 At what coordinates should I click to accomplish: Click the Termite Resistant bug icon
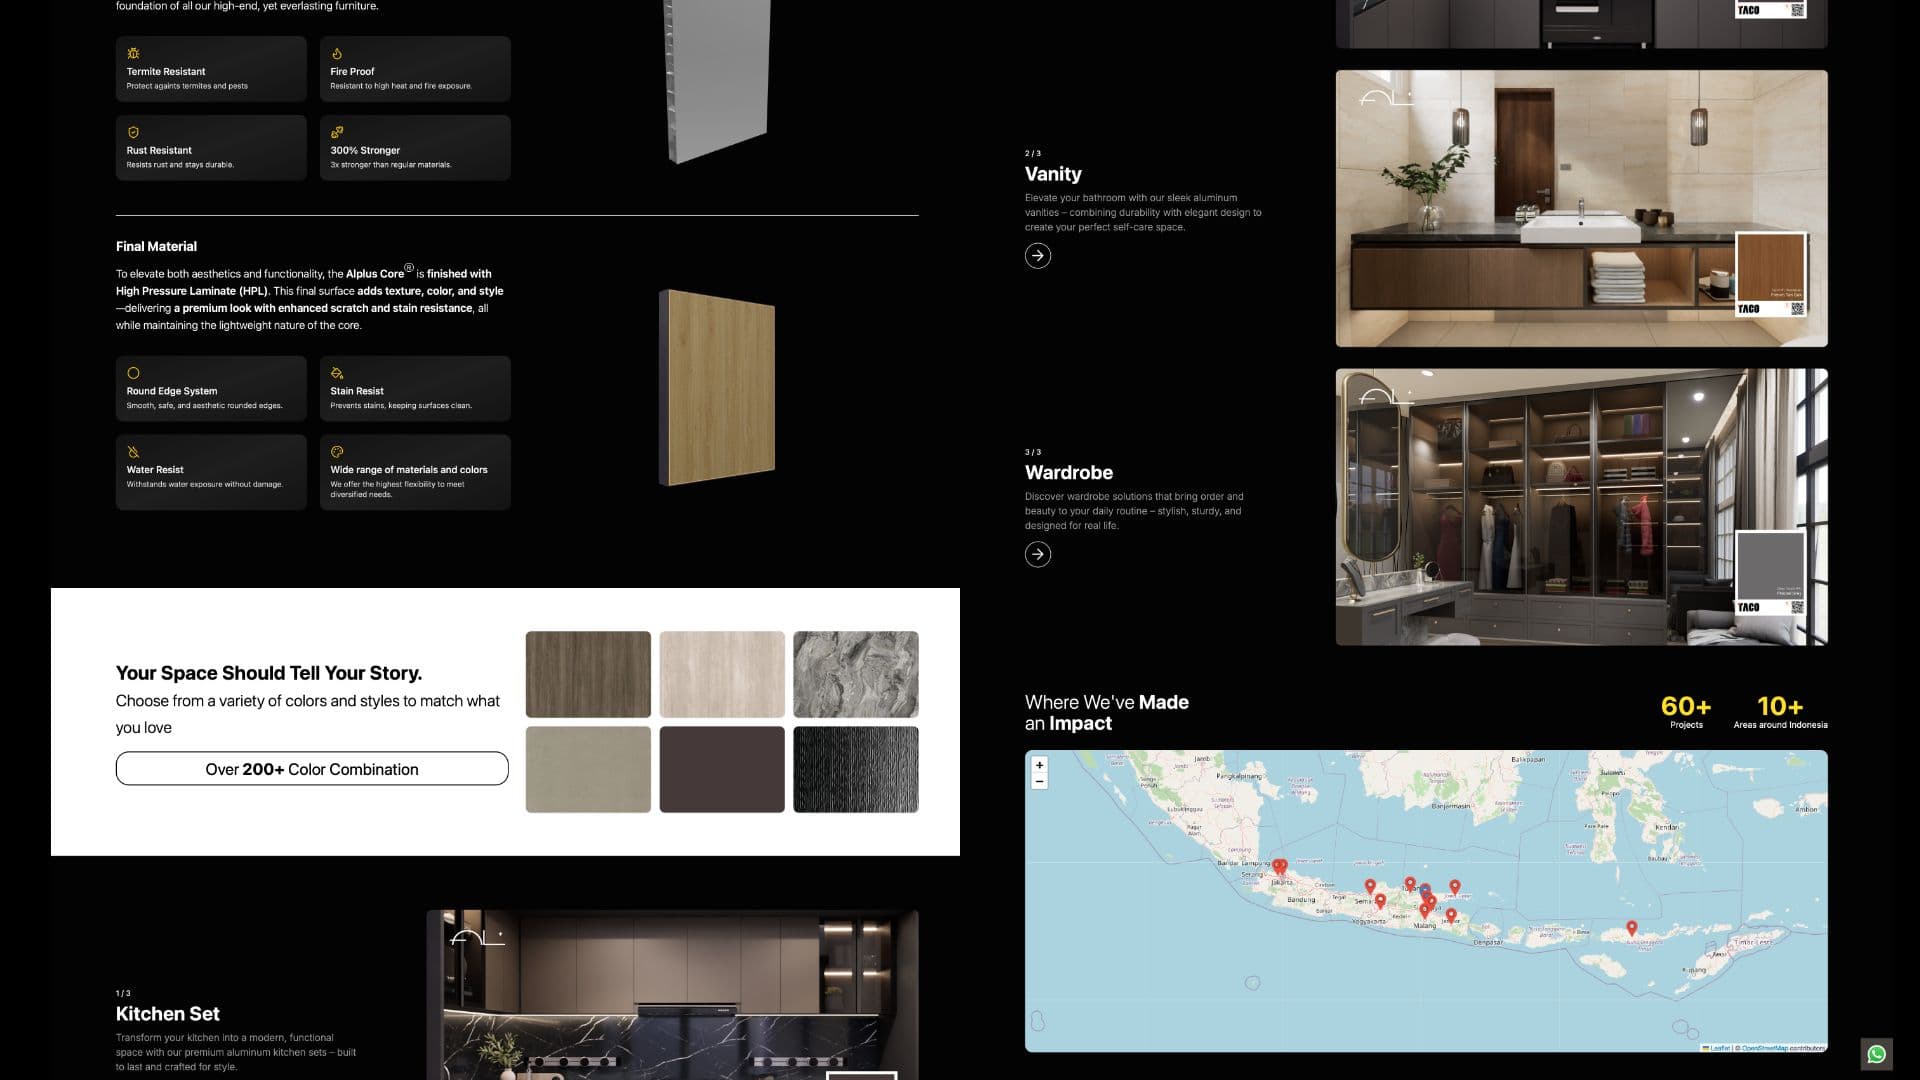(x=131, y=54)
